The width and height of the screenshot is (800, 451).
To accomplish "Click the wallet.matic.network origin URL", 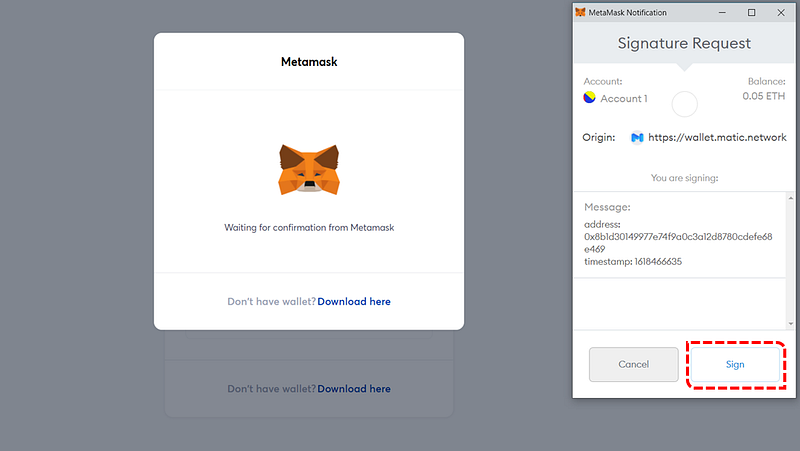I will pos(717,138).
